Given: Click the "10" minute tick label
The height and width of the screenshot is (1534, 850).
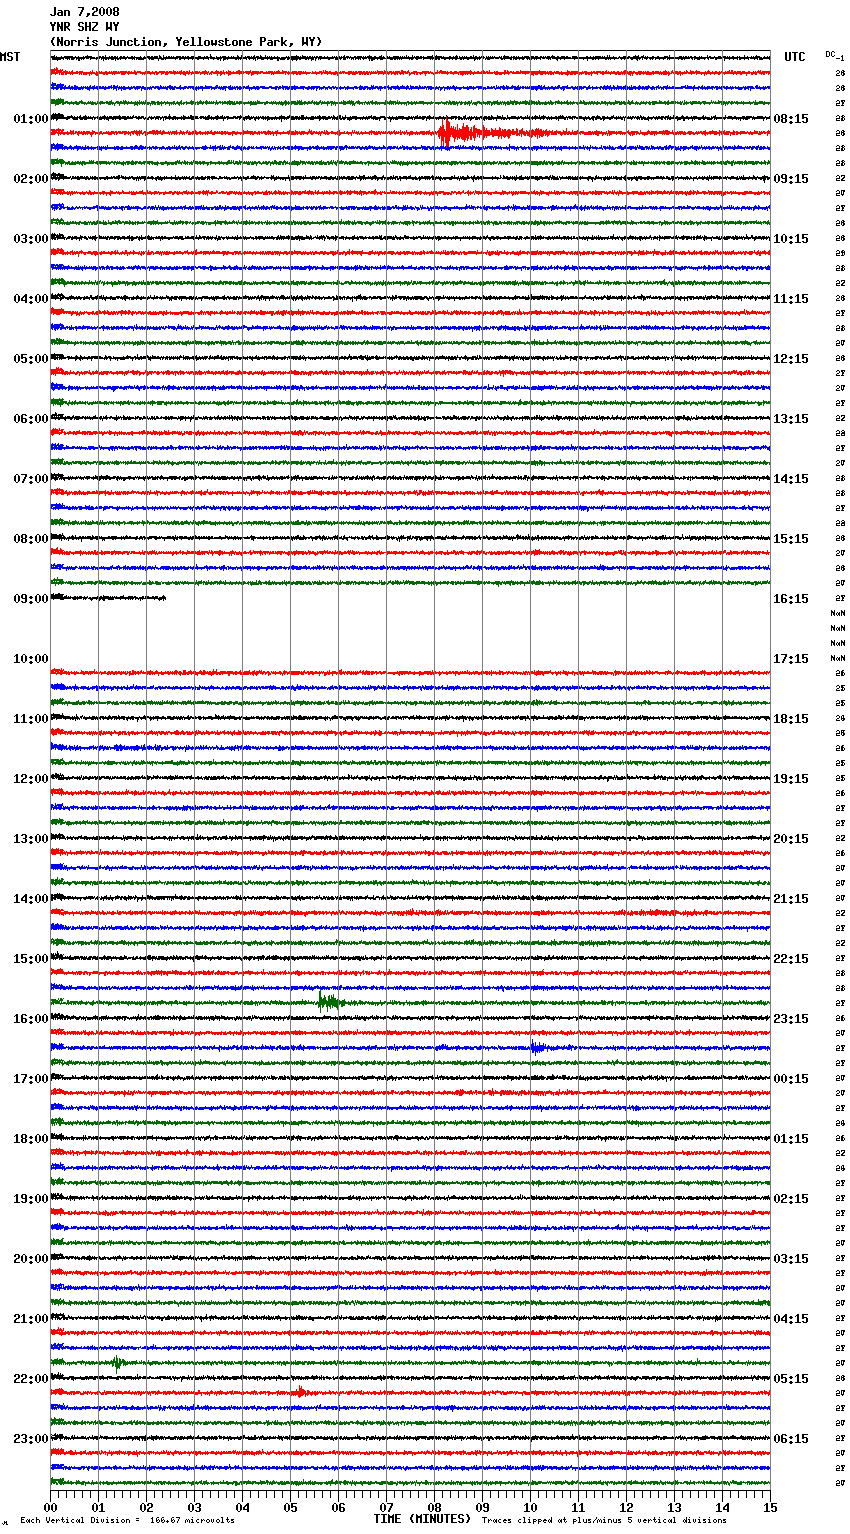Looking at the screenshot, I should 530,1507.
